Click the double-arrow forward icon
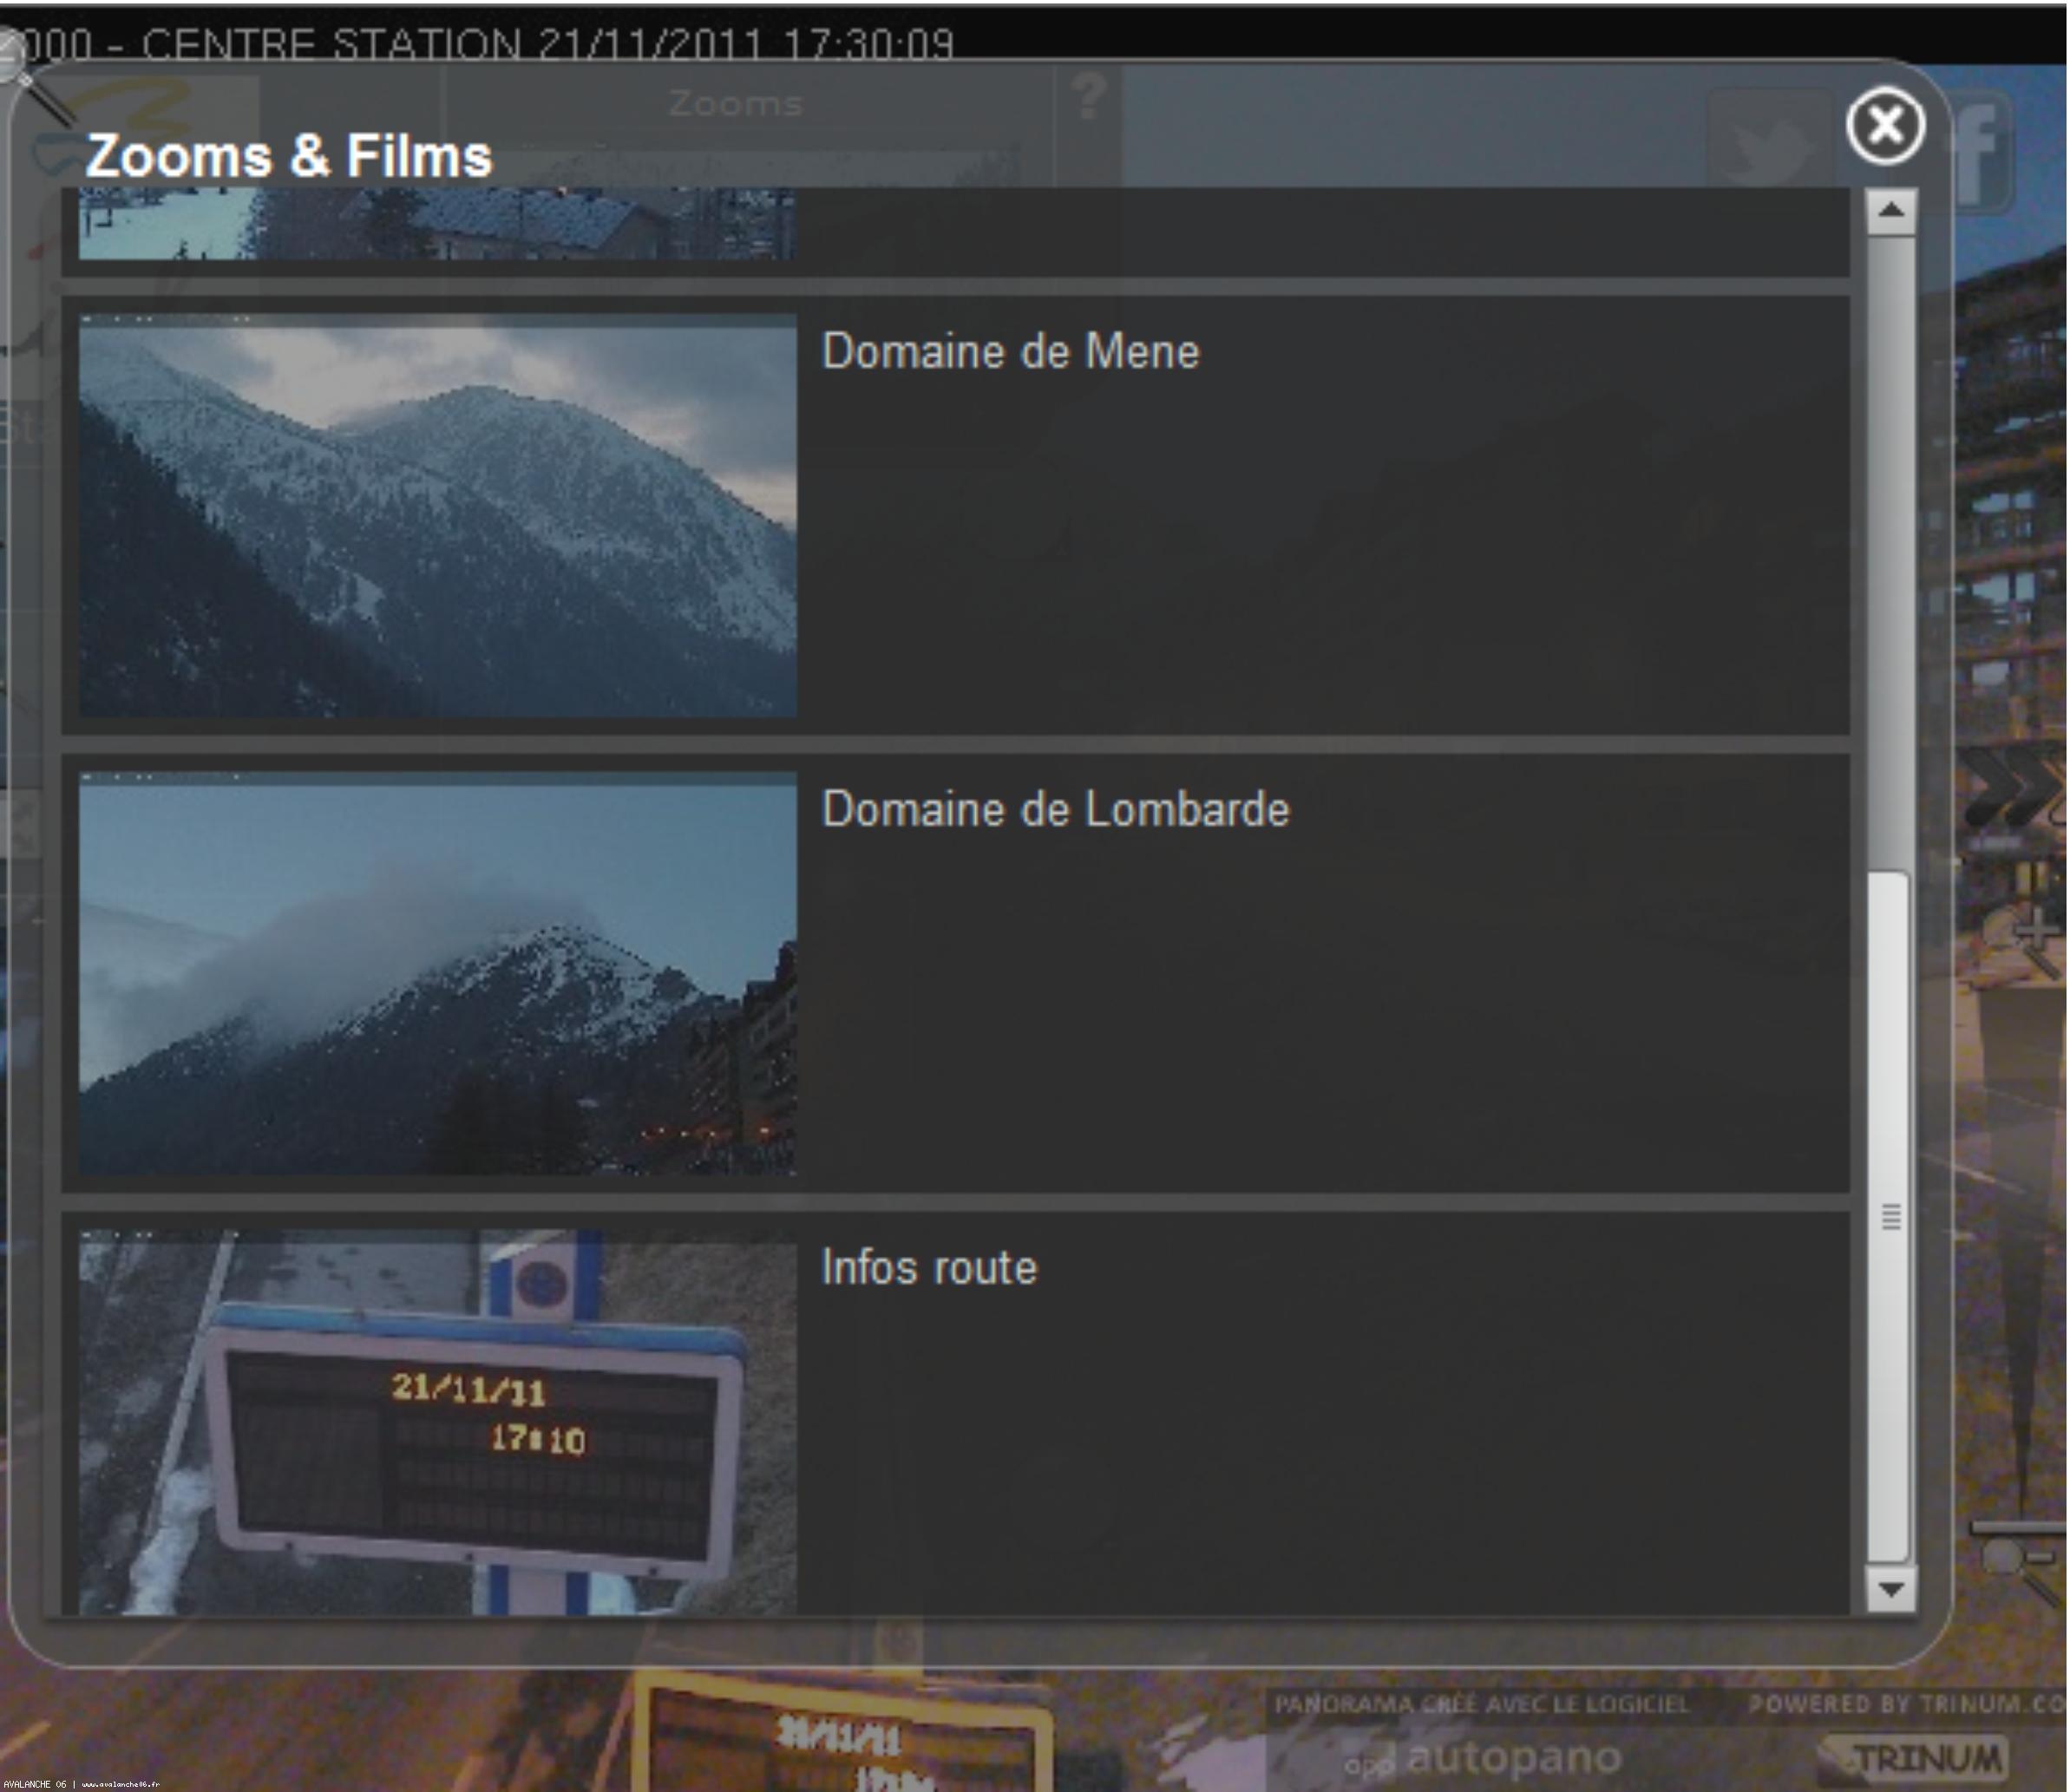Viewport: 2070px width, 1792px height. 2013,789
